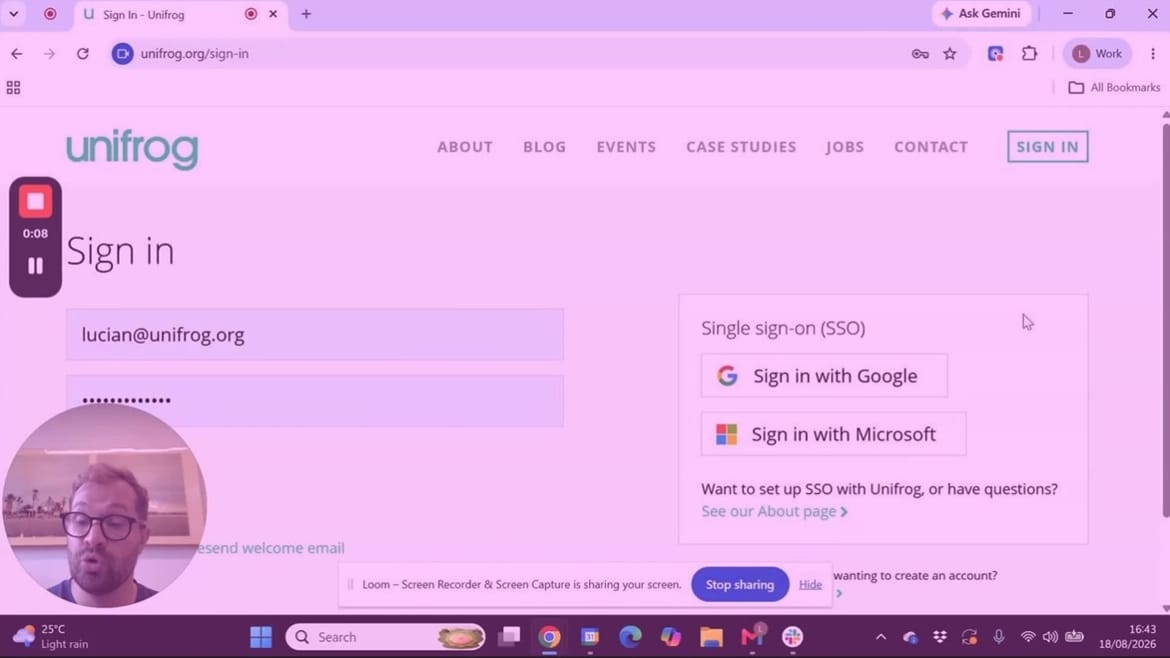1170x658 pixels.
Task: Click the site info icon beside URL
Action: pos(122,54)
